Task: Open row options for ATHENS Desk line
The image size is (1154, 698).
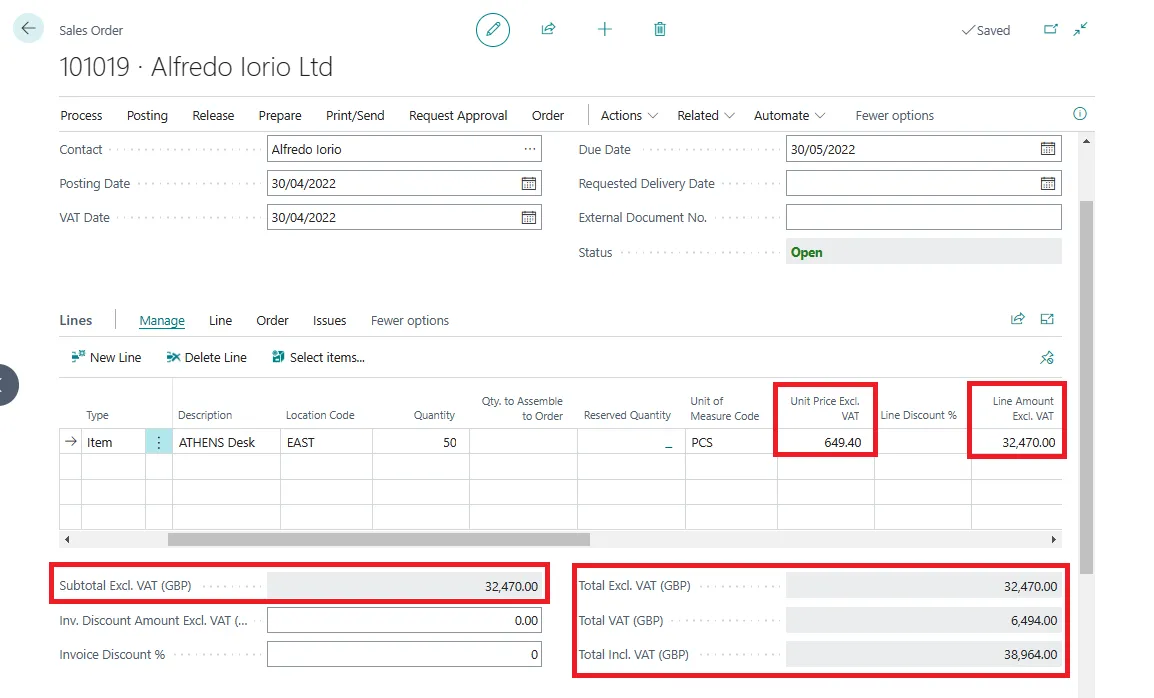Action: point(158,443)
